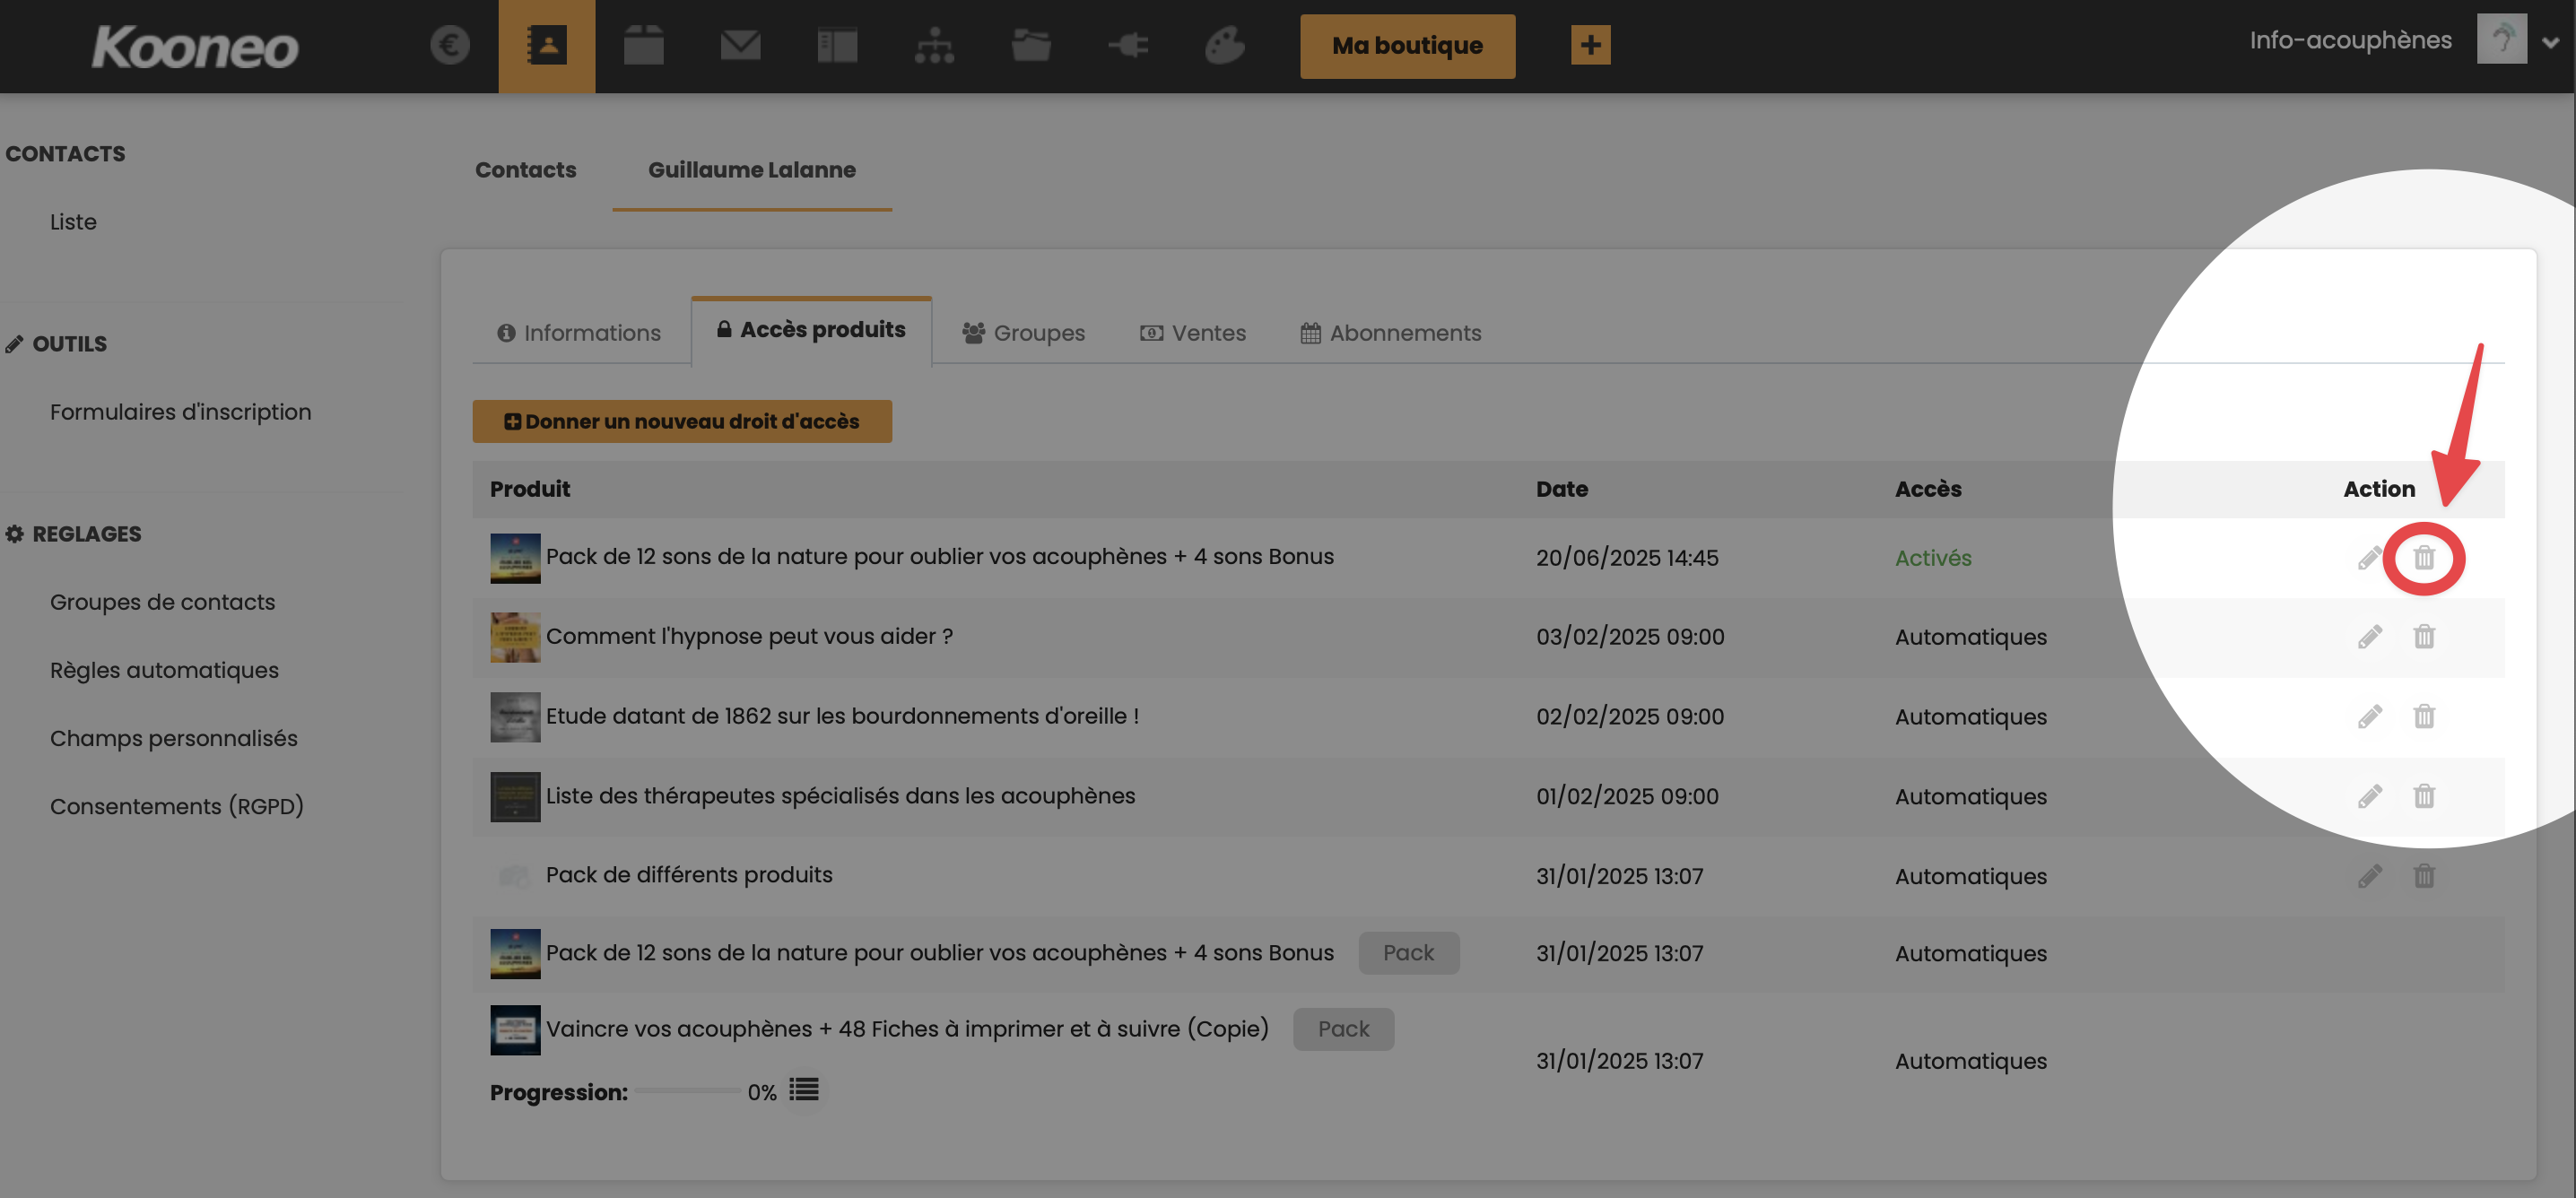The image size is (2576, 1198).
Task: Click the green Activés status
Action: [x=1933, y=558]
